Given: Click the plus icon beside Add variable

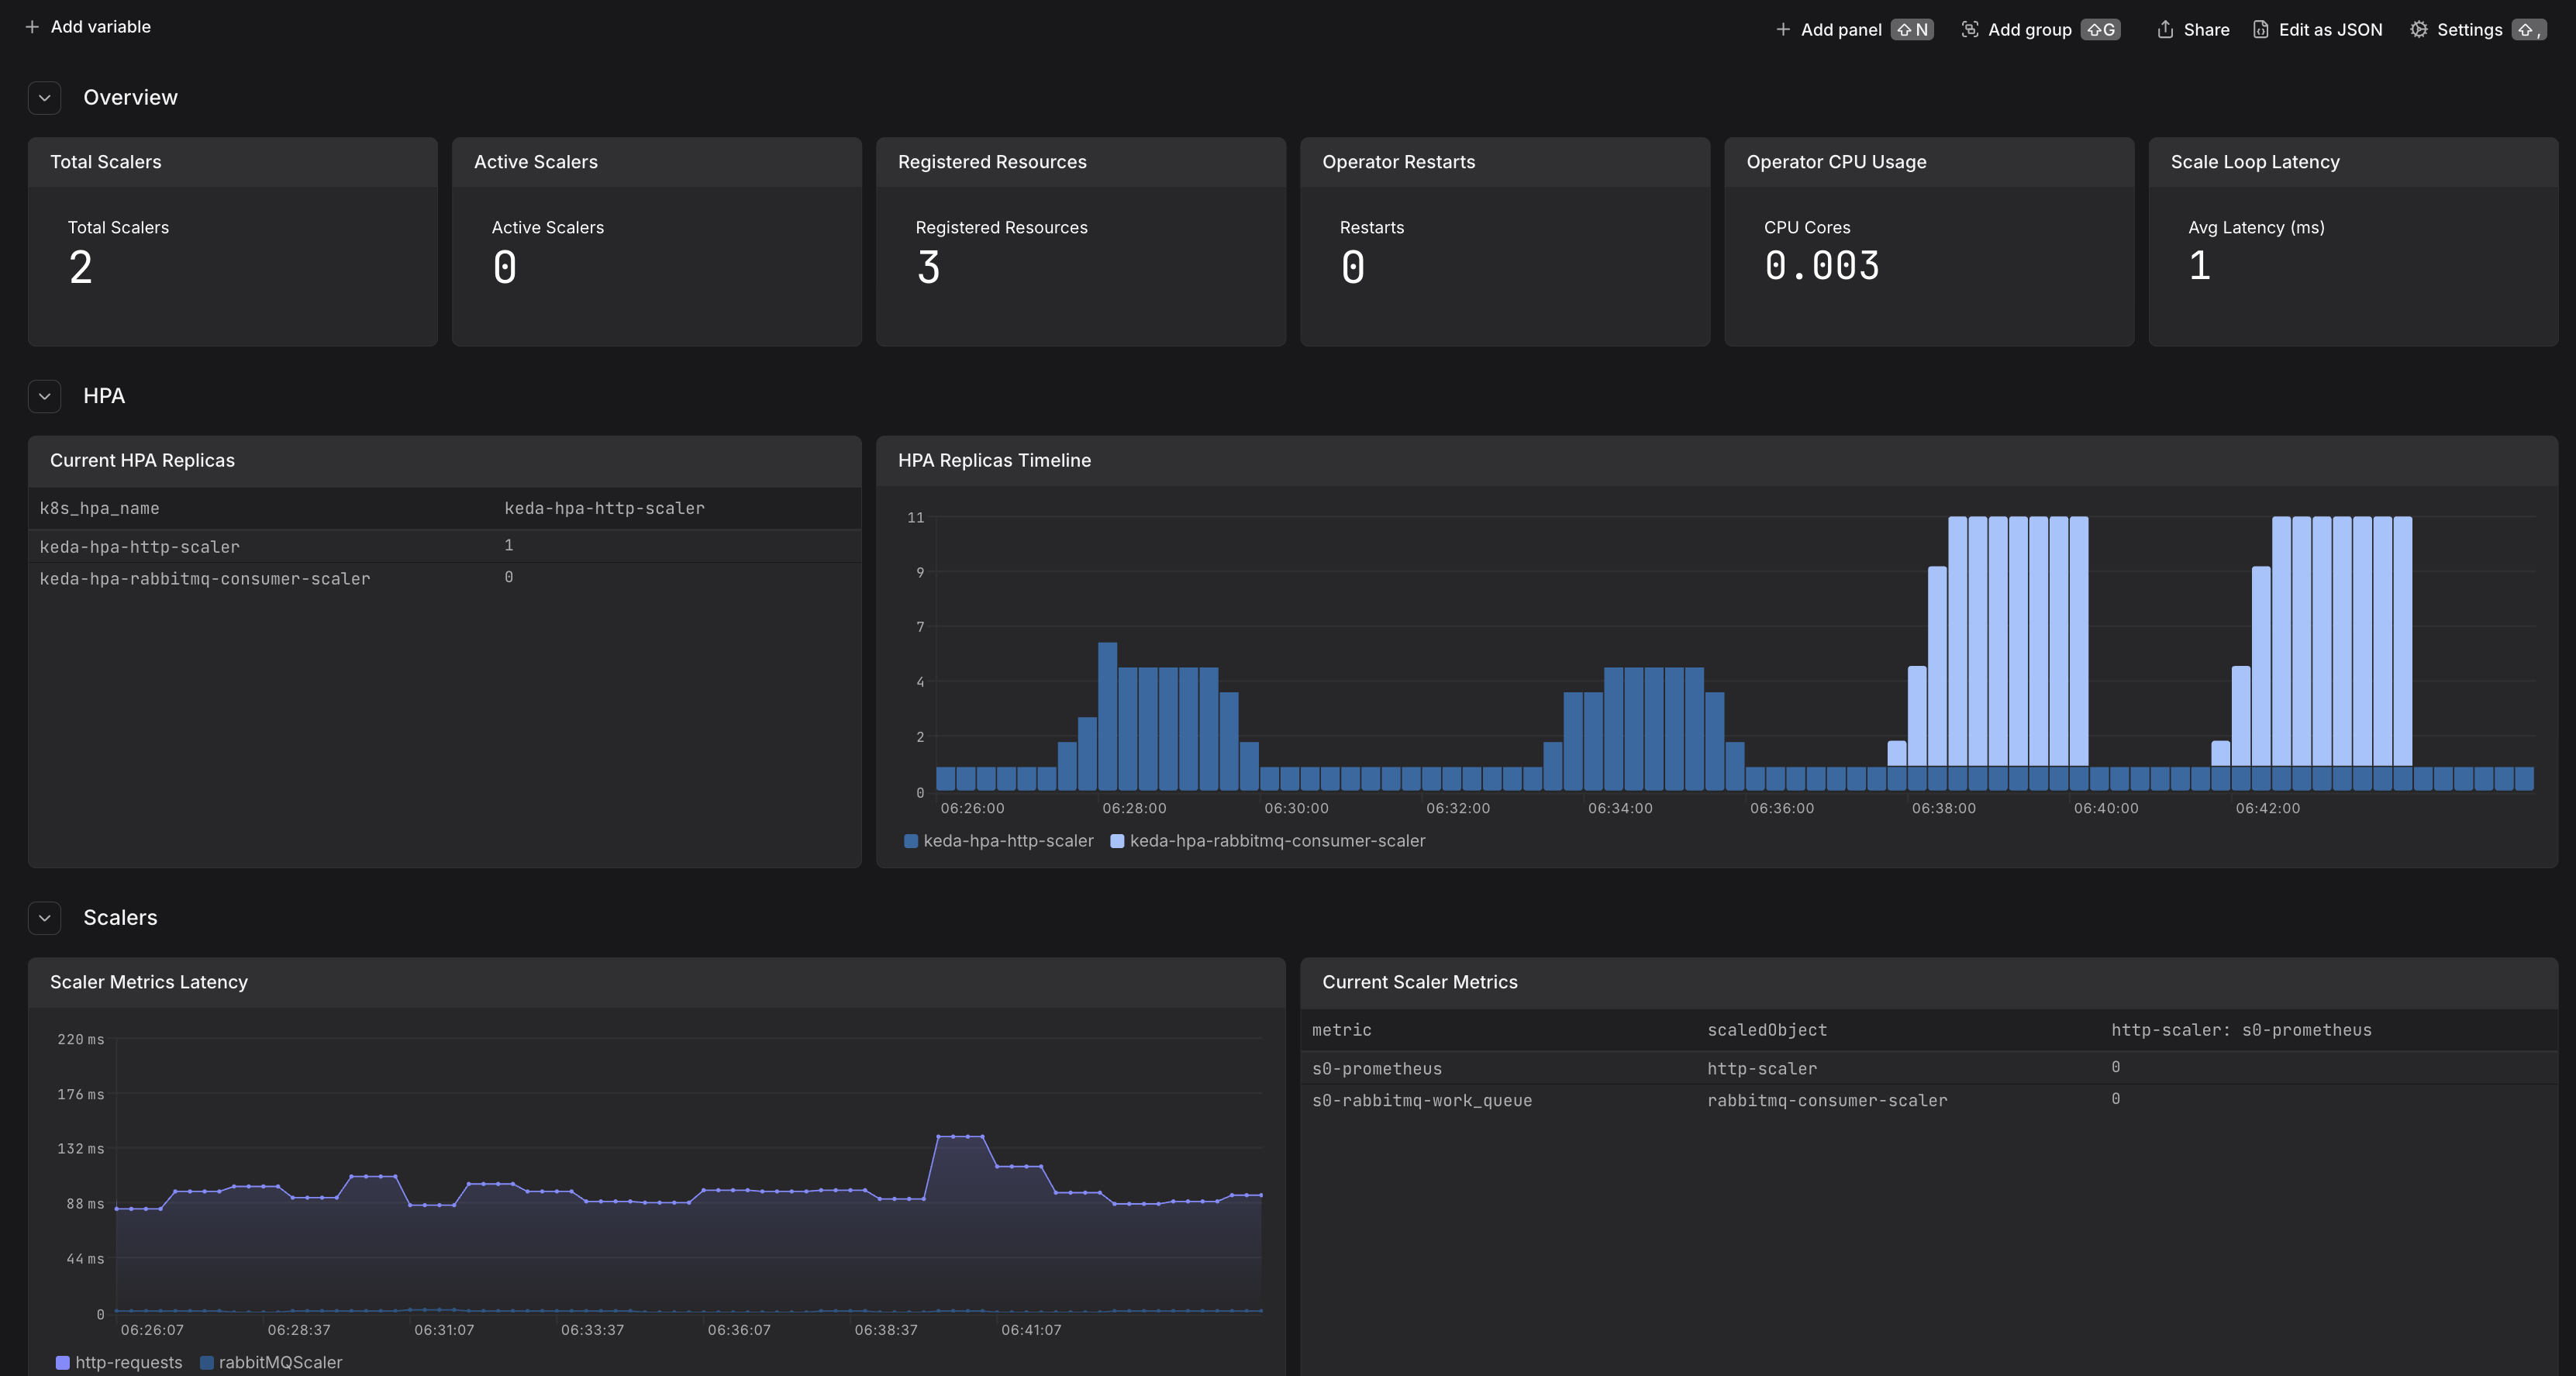Looking at the screenshot, I should [32, 27].
